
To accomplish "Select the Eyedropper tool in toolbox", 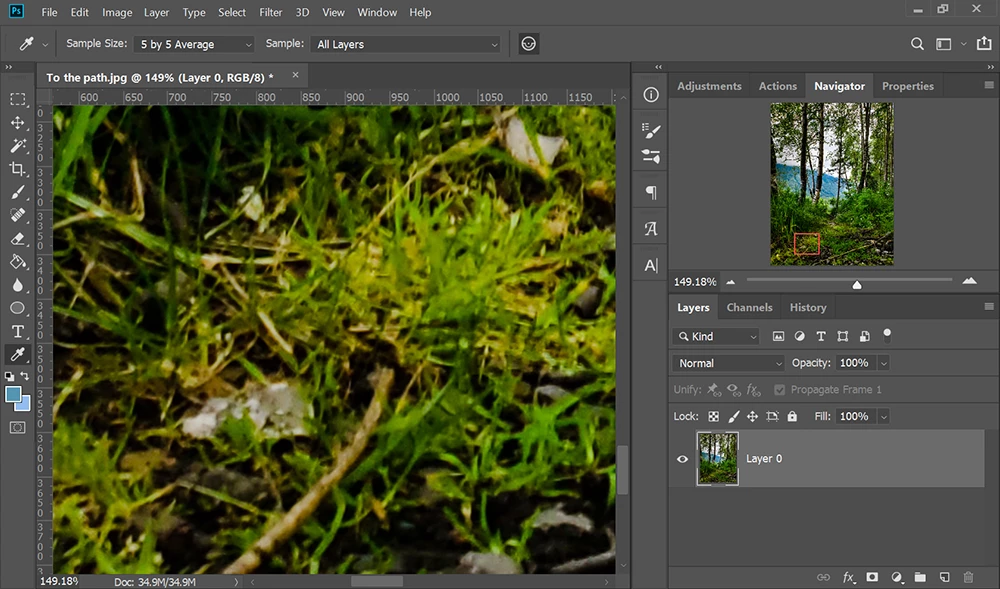I will [x=18, y=354].
